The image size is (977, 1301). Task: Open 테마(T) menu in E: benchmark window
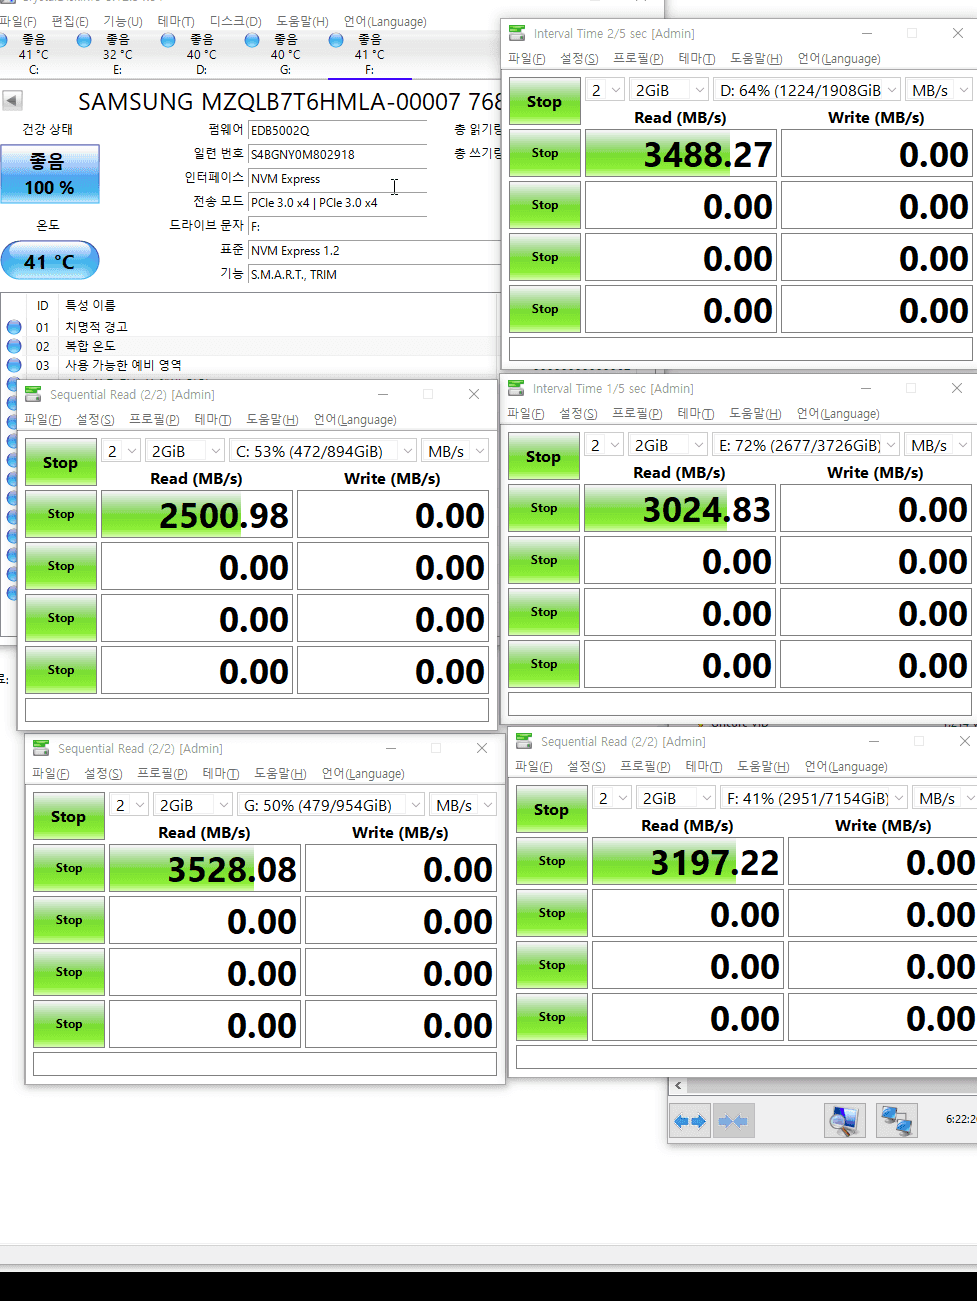695,414
